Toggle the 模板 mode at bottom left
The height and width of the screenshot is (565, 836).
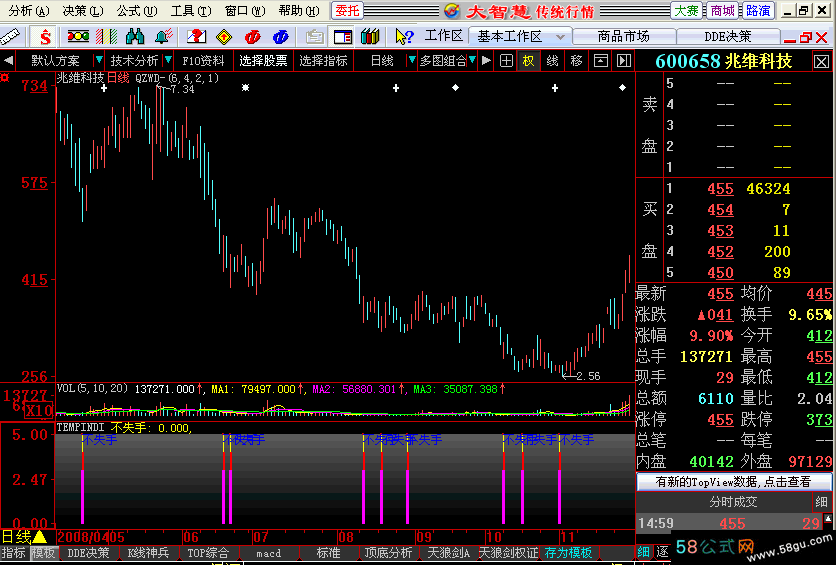43,553
